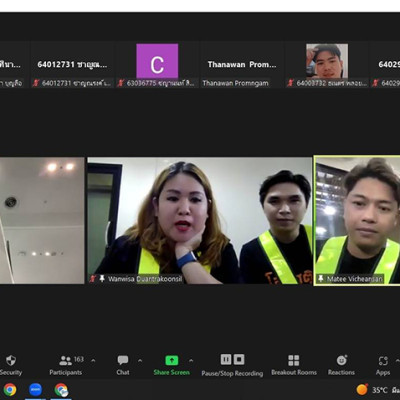This screenshot has height=400, width=400.
Task: Click the muted mic icon beside 63036775
Action: click(120, 83)
